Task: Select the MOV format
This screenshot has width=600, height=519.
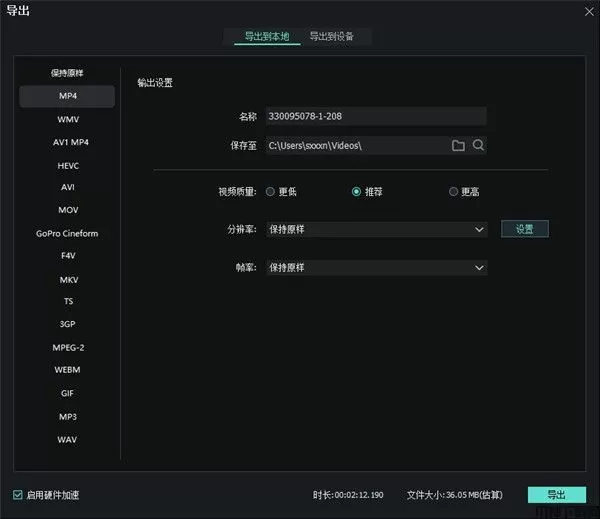Action: [x=68, y=210]
